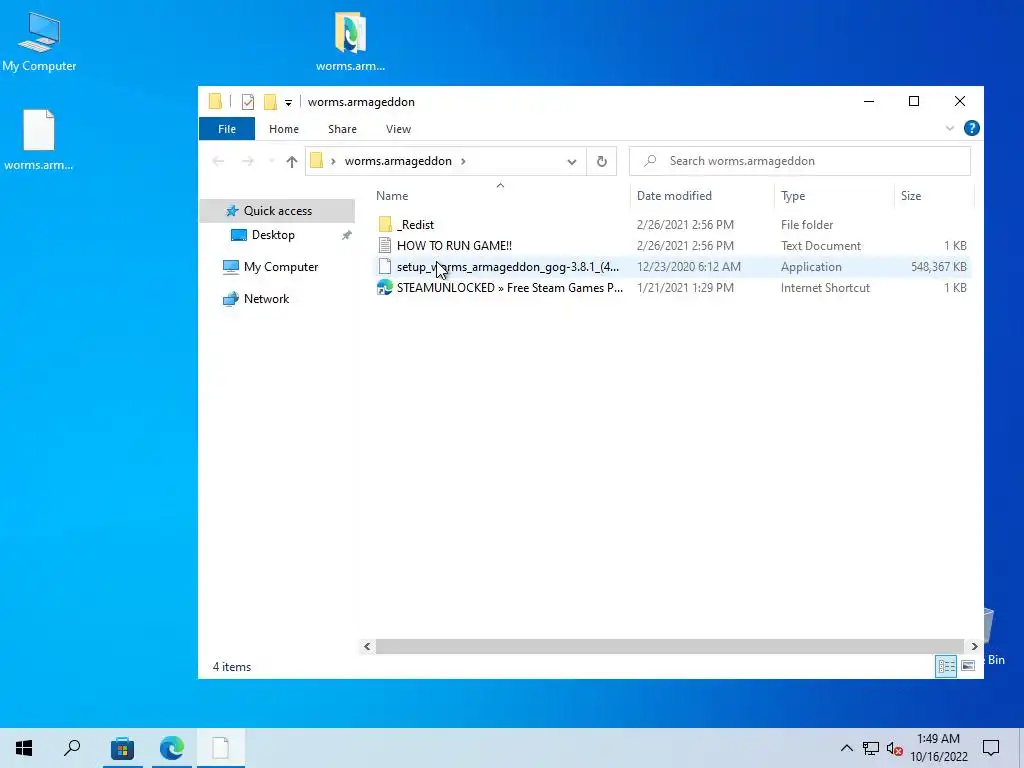Screen dimensions: 1024x768
Task: Launch Microsoft Edge from the taskbar
Action: [x=172, y=748]
